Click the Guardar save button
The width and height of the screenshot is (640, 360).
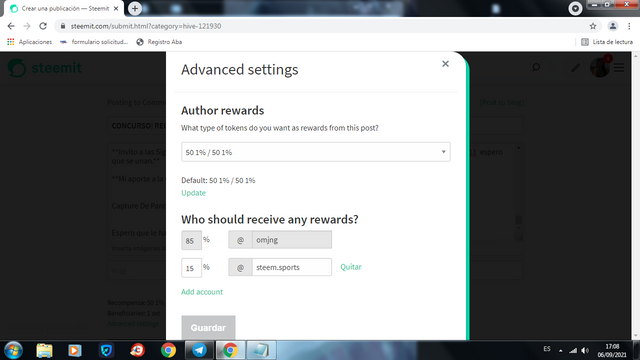click(208, 327)
